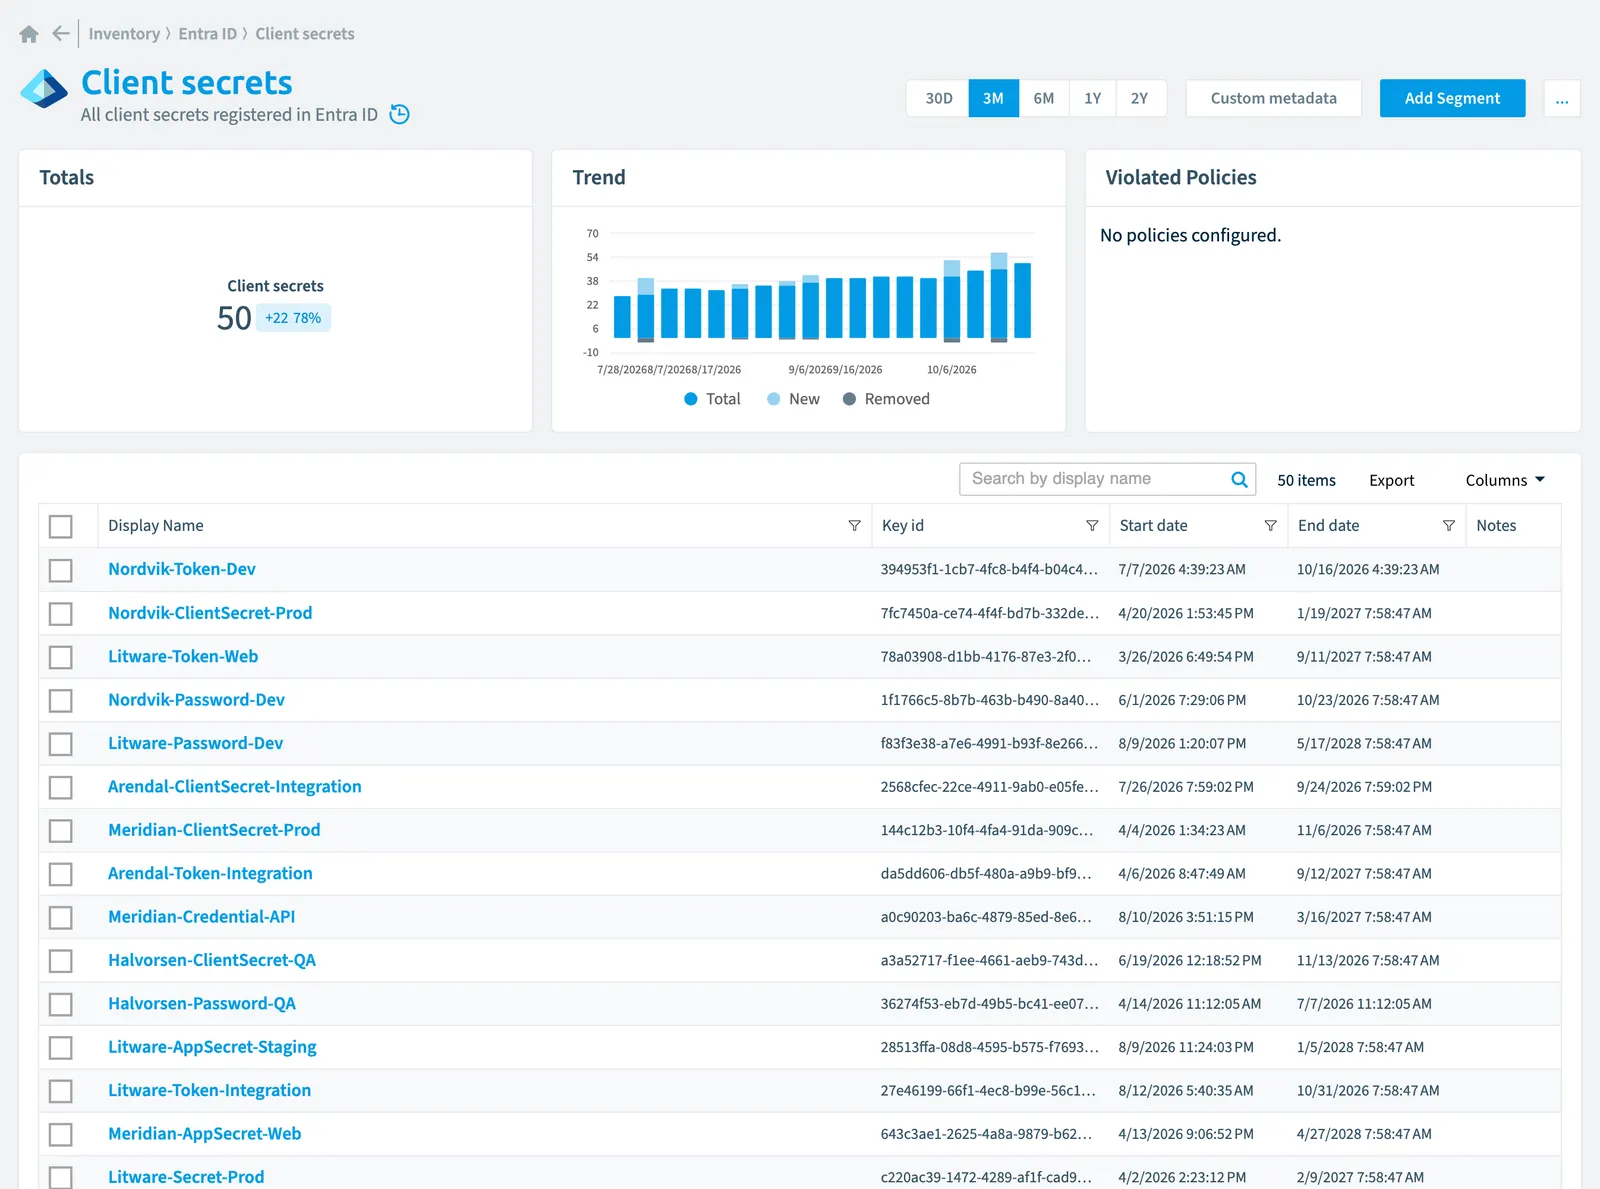The image size is (1600, 1189).
Task: Check the select-all header checkbox
Action: coord(61,526)
